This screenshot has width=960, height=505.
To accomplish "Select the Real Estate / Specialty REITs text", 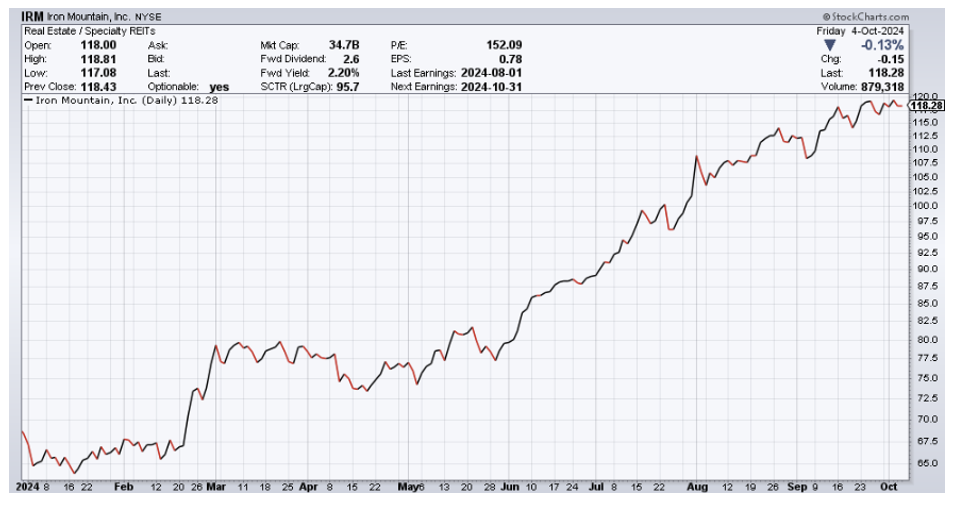I will 89,31.
